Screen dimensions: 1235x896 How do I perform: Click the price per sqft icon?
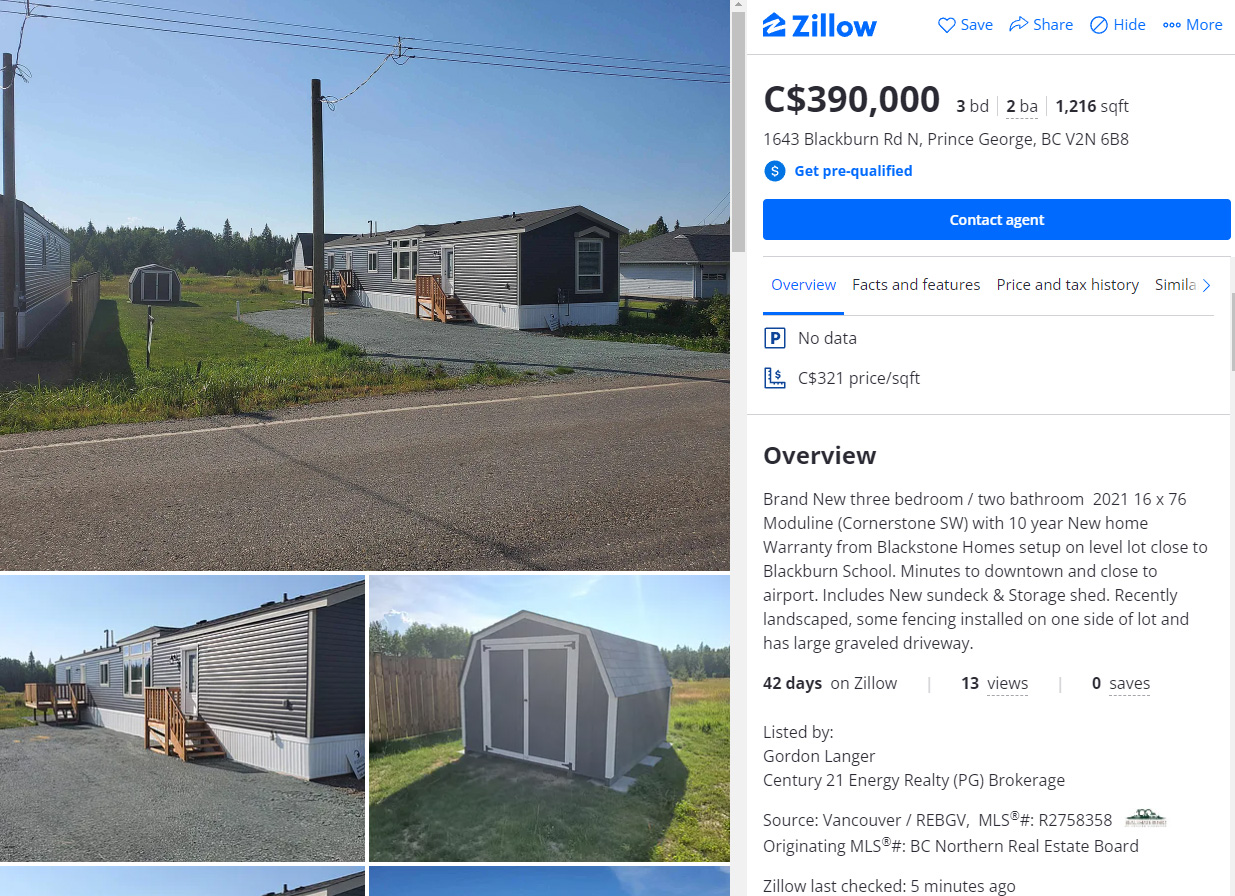coord(775,378)
